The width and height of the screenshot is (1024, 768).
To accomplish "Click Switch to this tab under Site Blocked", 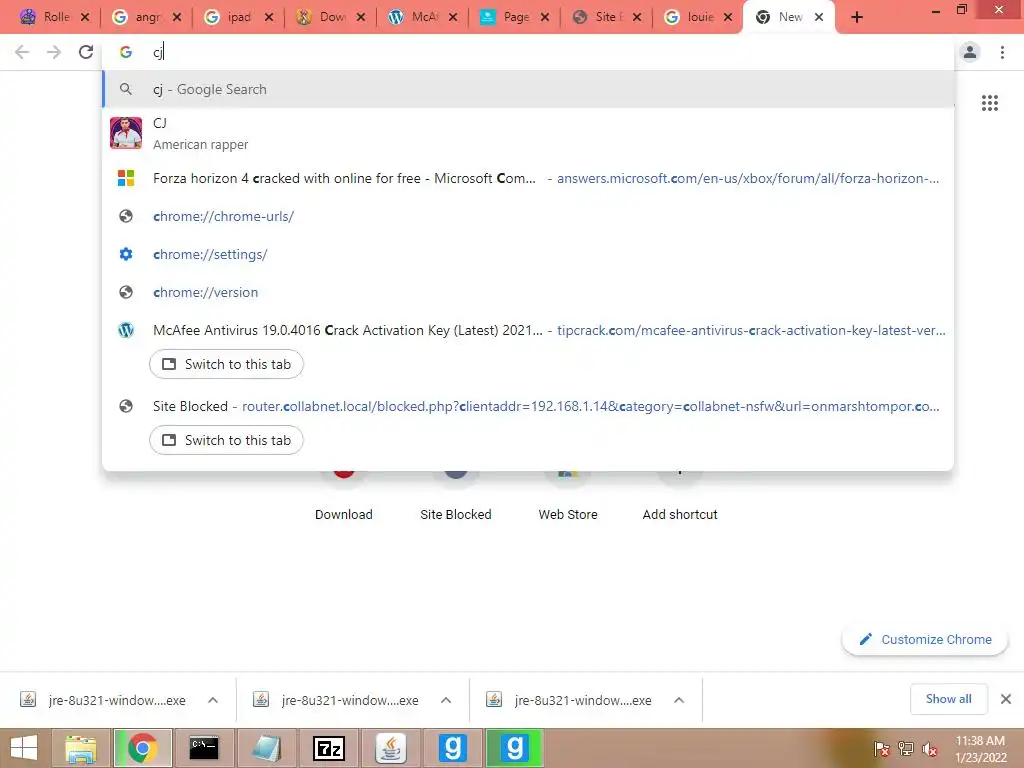I will 226,440.
